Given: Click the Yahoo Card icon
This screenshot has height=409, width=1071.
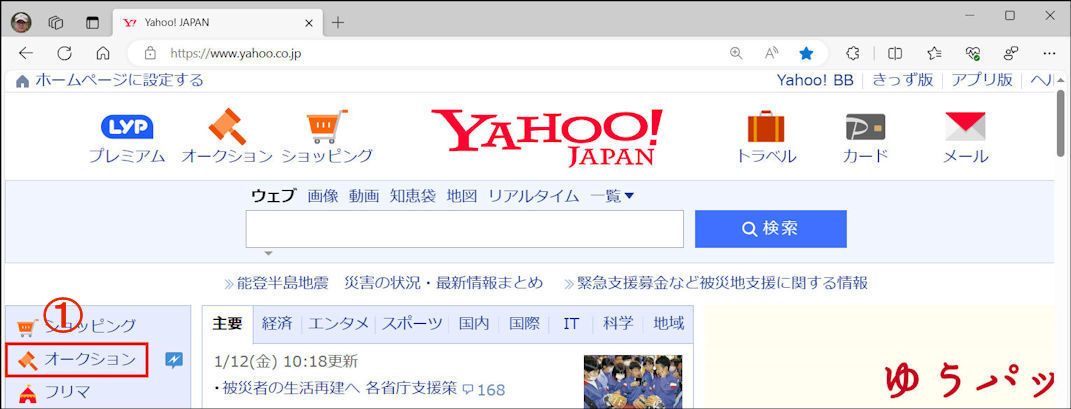Looking at the screenshot, I should (865, 128).
